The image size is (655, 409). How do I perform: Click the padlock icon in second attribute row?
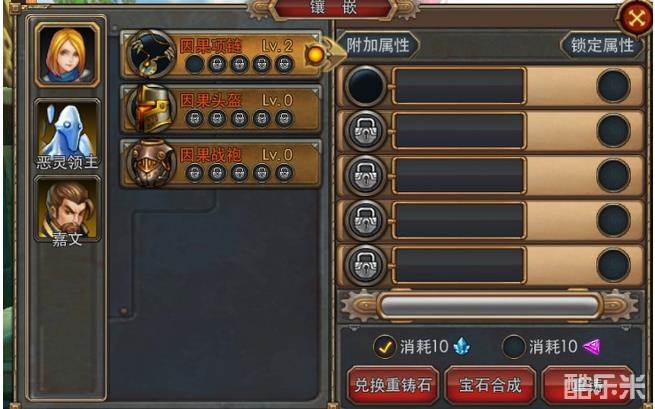click(x=366, y=131)
